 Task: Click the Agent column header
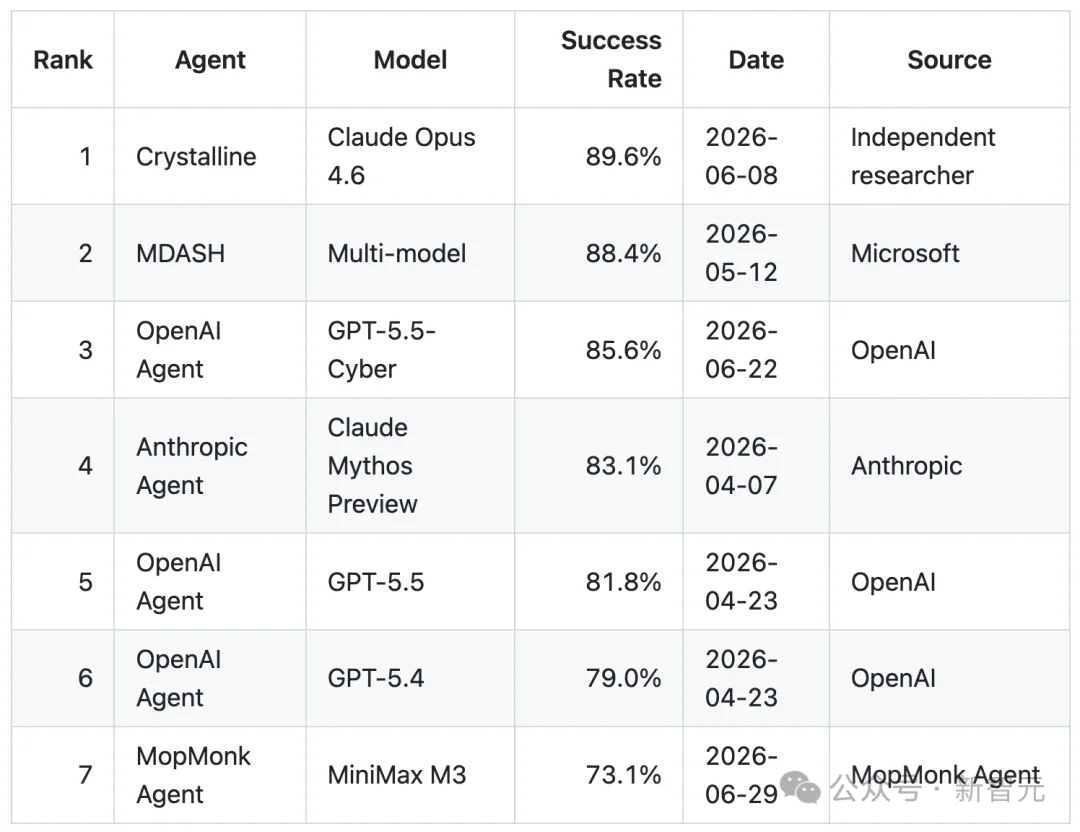click(210, 60)
